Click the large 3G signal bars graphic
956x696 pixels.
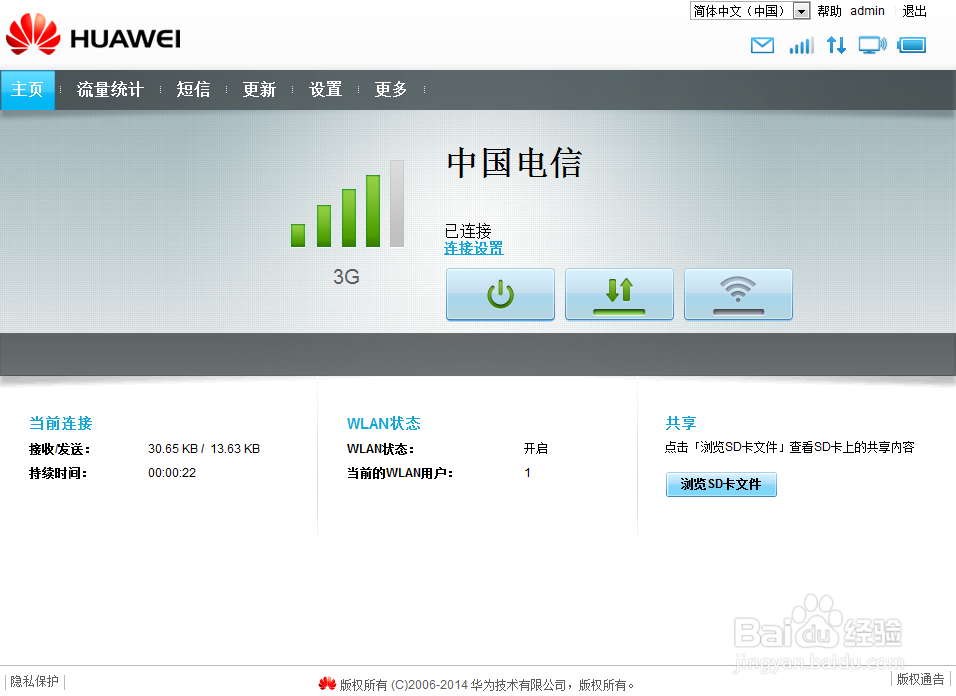pos(348,204)
